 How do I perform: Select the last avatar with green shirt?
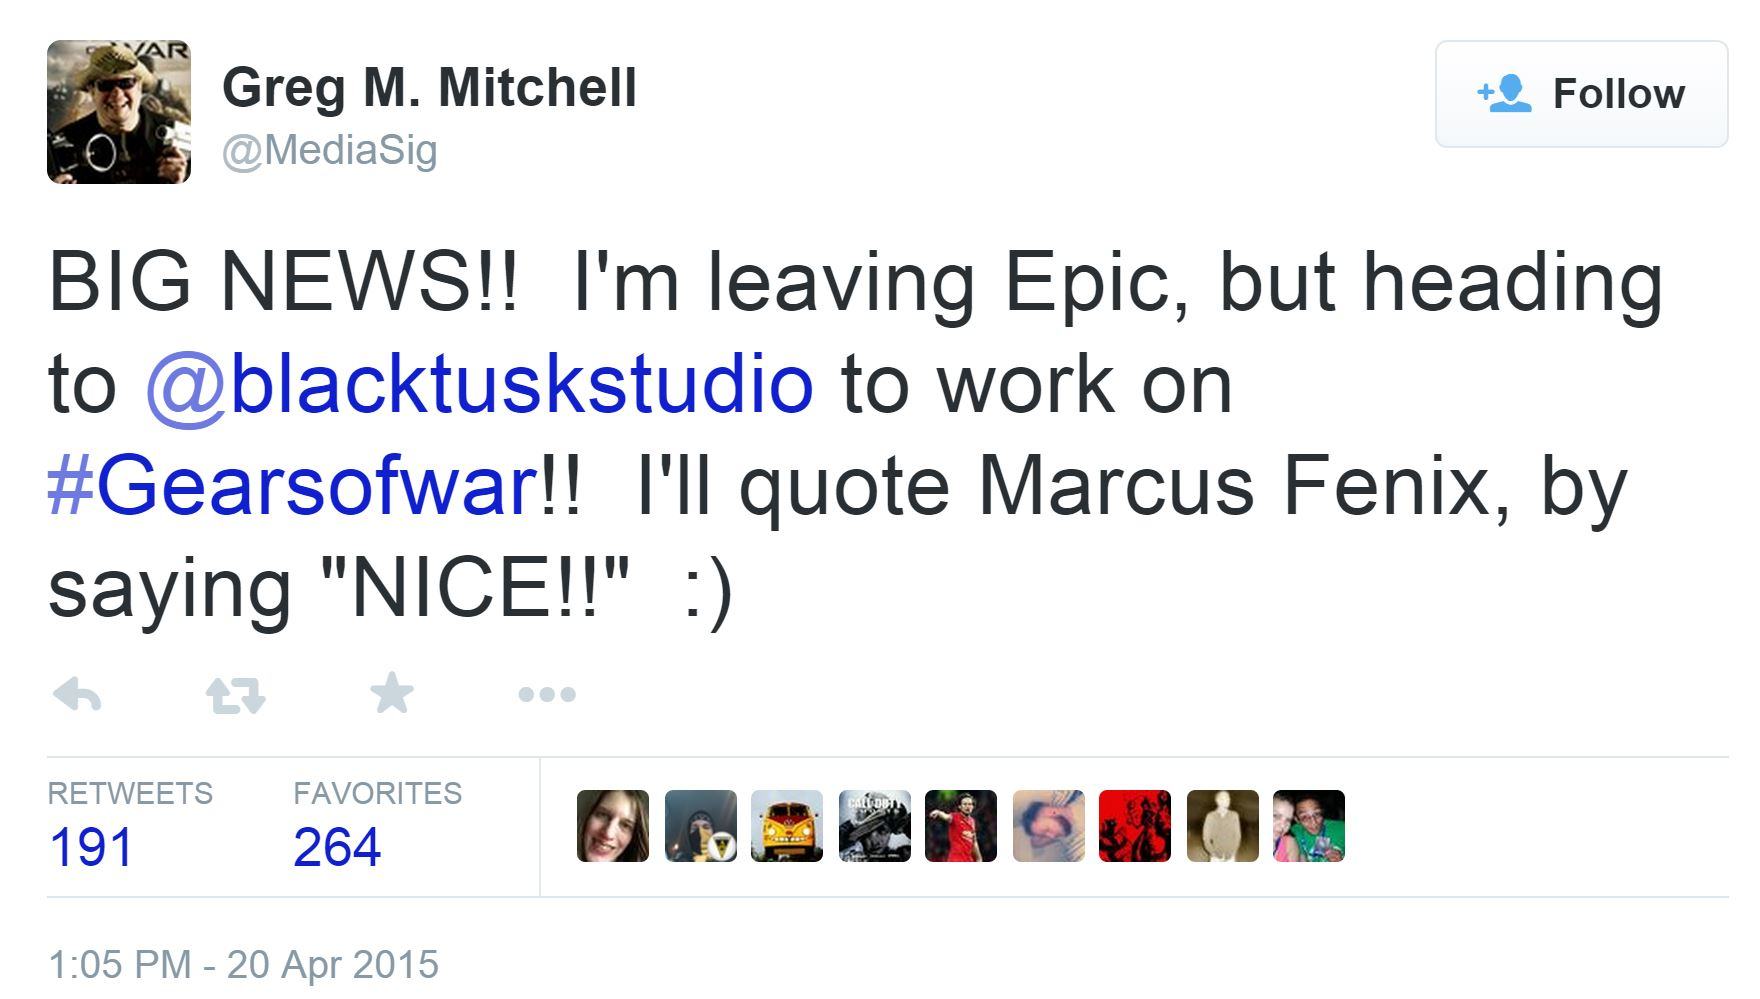click(x=1309, y=826)
